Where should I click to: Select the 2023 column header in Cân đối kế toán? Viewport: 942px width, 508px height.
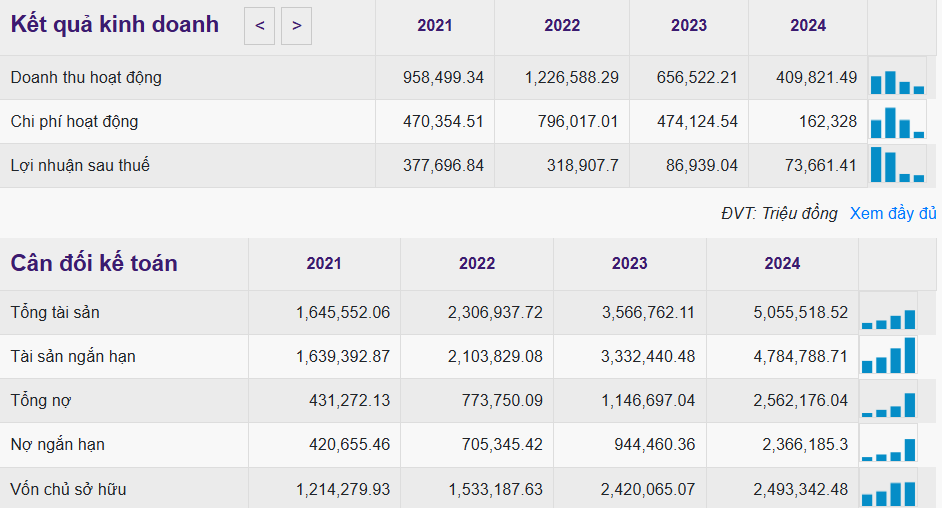point(629,264)
